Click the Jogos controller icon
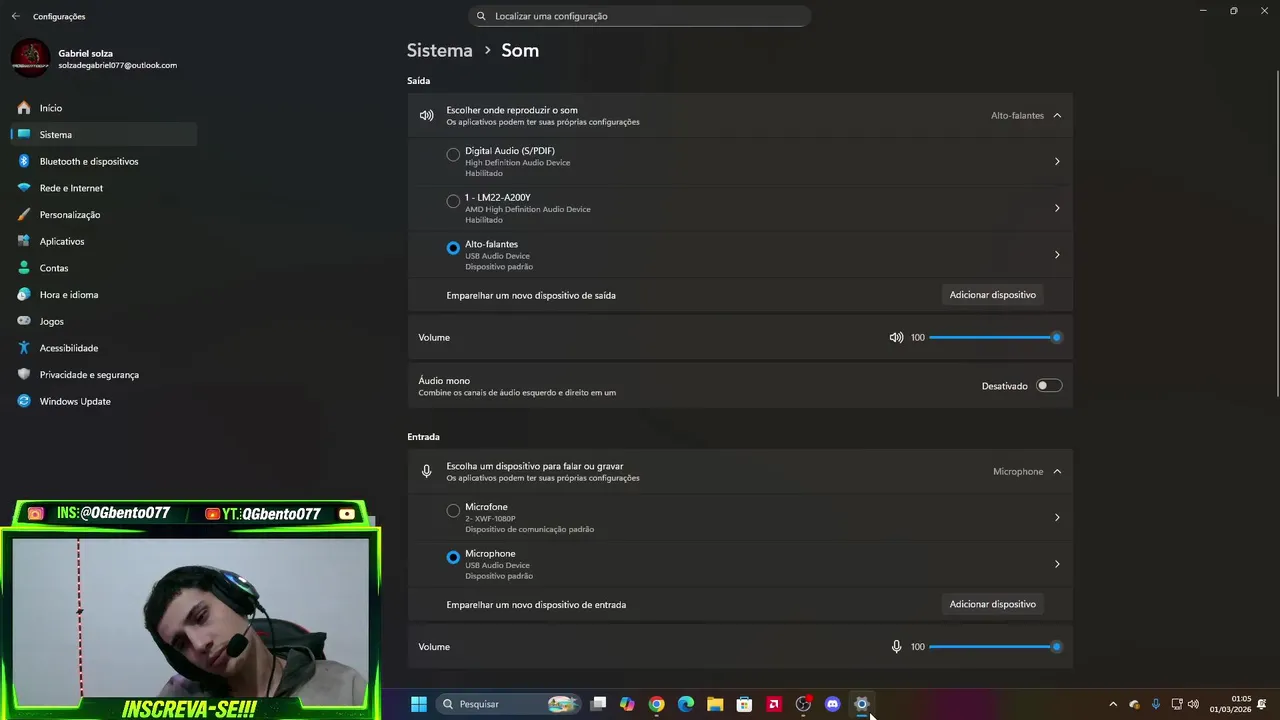 pyautogui.click(x=24, y=321)
